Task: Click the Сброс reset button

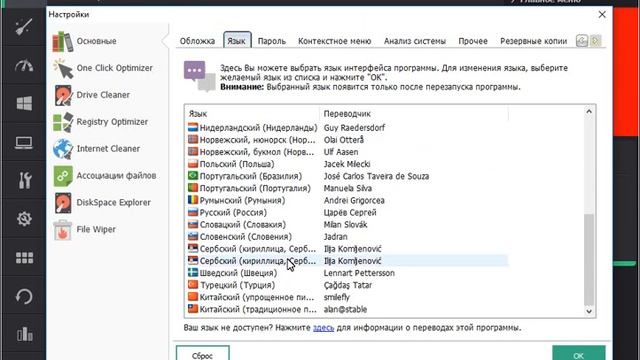Action: point(202,353)
